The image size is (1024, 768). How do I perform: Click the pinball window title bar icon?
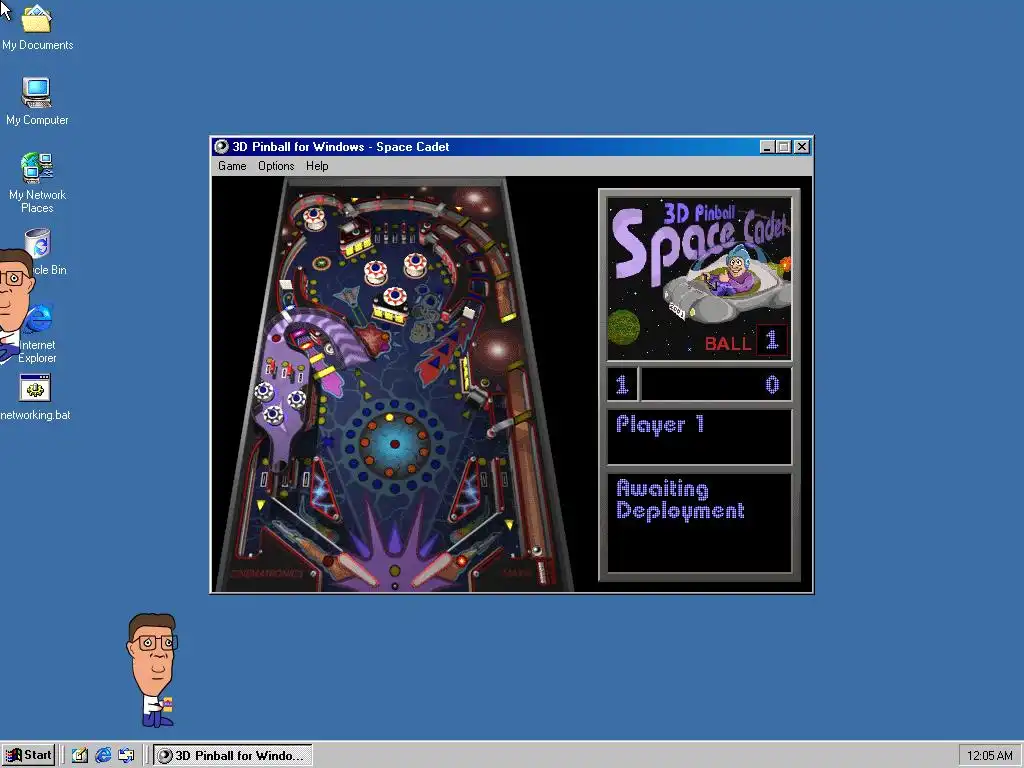coord(221,146)
